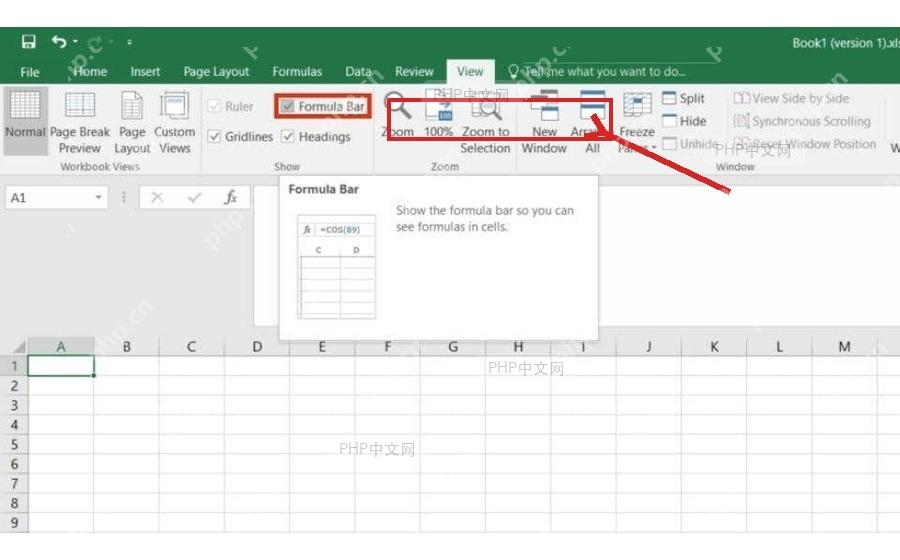Screen dimensions: 900x560
Task: Select column K header
Action: click(x=714, y=347)
